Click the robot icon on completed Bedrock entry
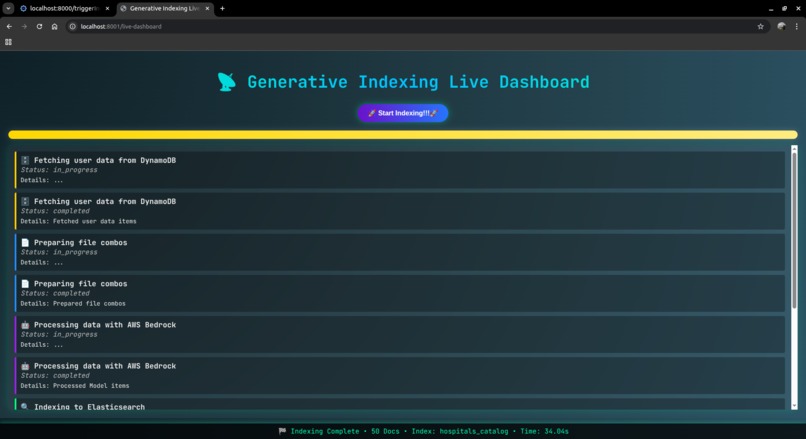Image resolution: width=806 pixels, height=439 pixels. click(25, 366)
